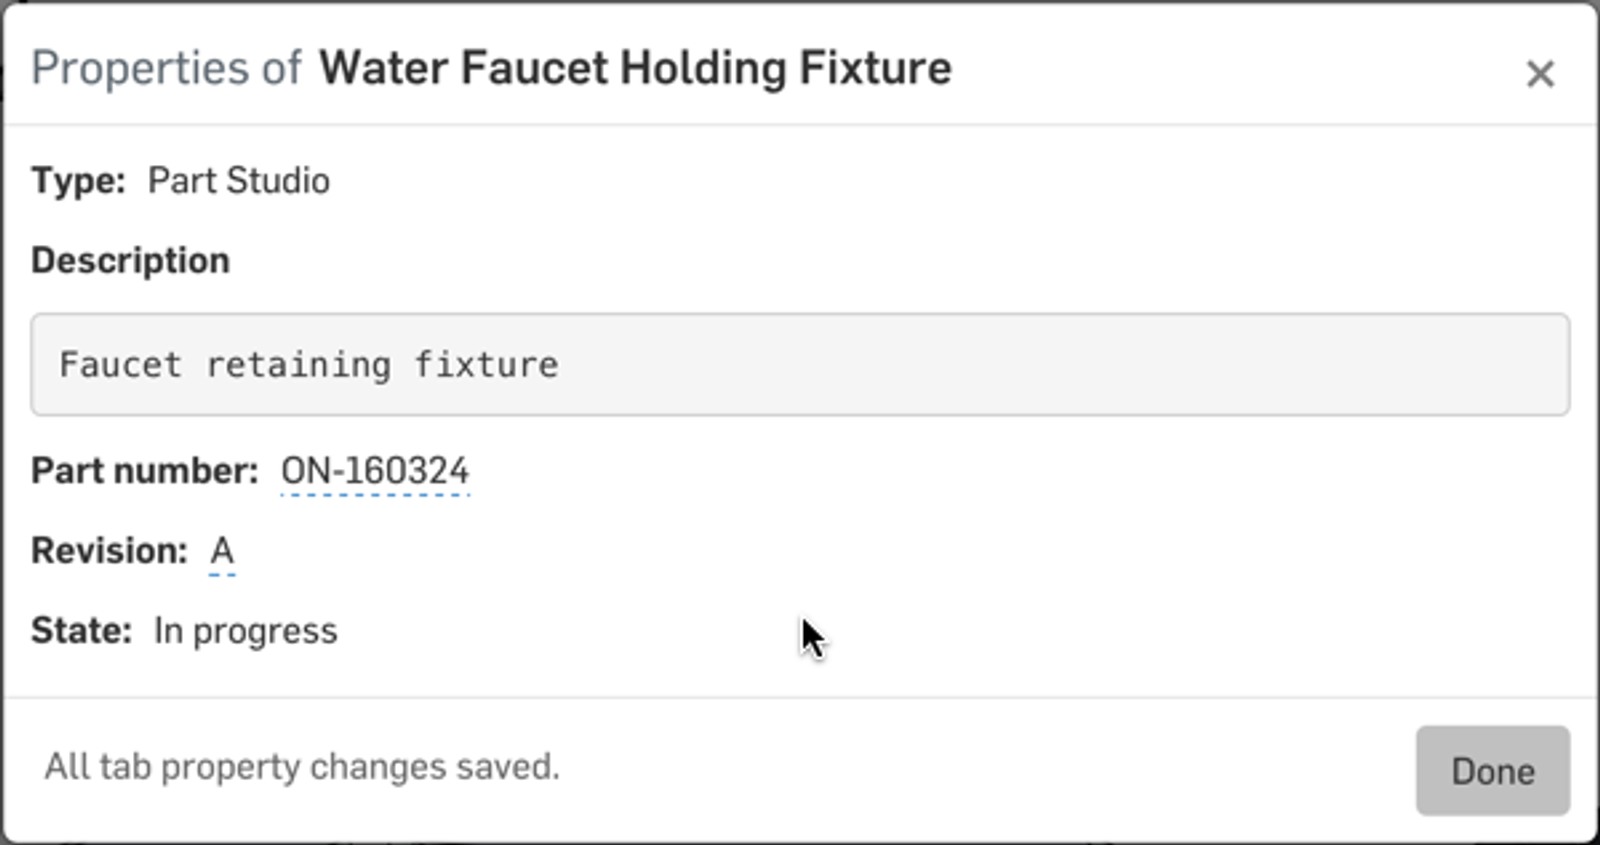Click the word 'retaining' in the description field

[298, 365]
